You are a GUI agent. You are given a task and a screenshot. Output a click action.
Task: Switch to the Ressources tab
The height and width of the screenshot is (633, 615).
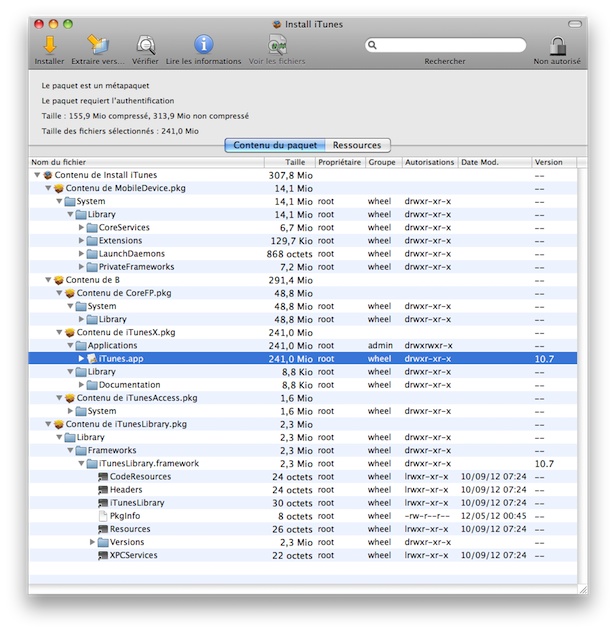pos(357,145)
